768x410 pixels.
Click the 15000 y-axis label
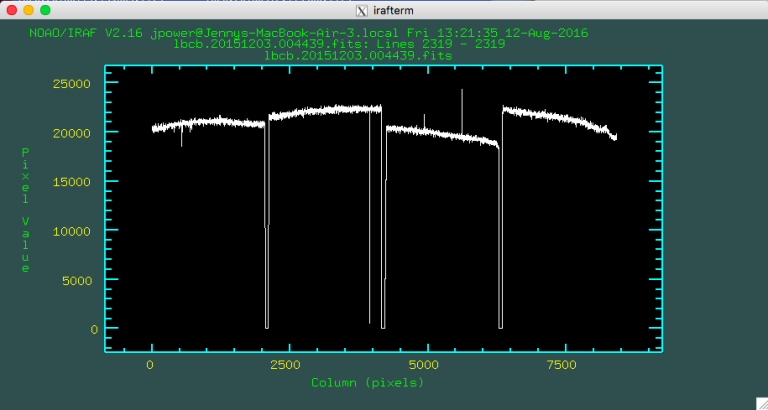pos(72,182)
